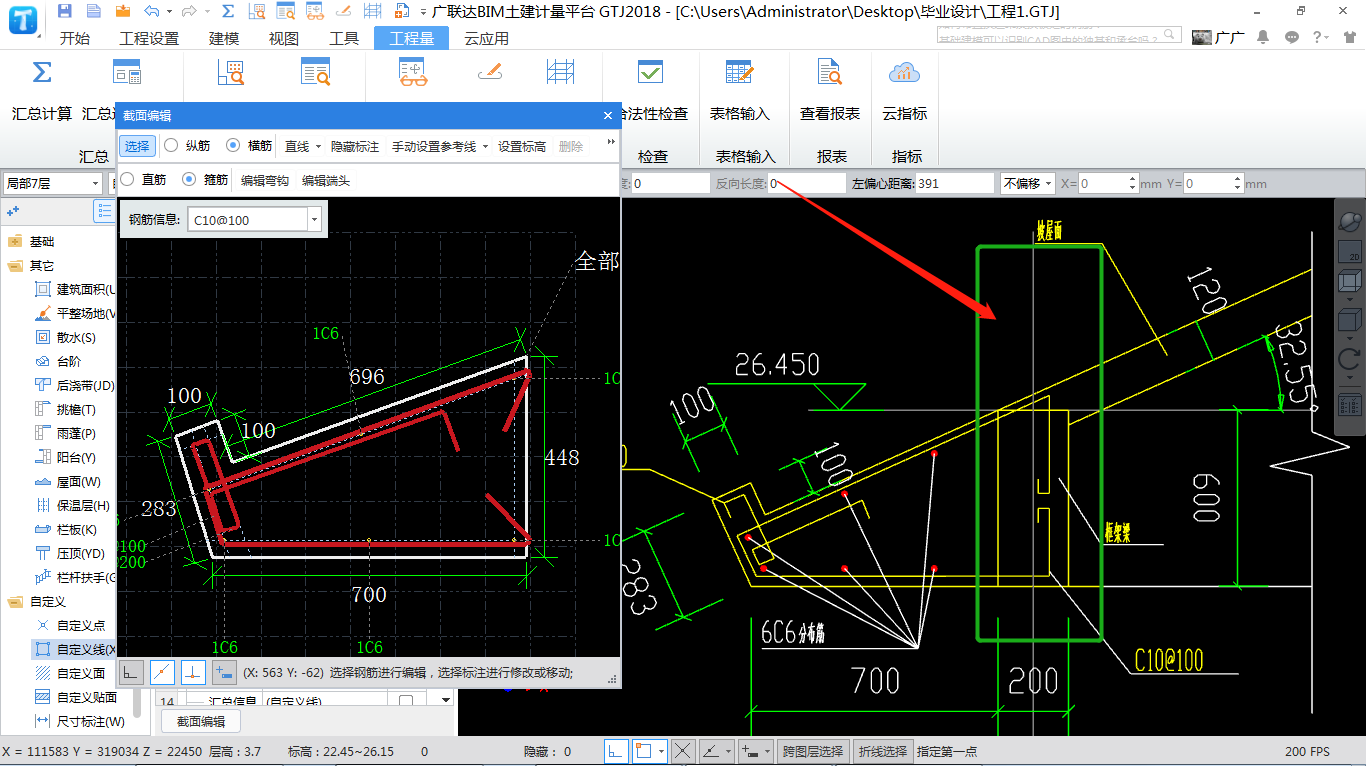Click the 设置标高 button

[522, 146]
